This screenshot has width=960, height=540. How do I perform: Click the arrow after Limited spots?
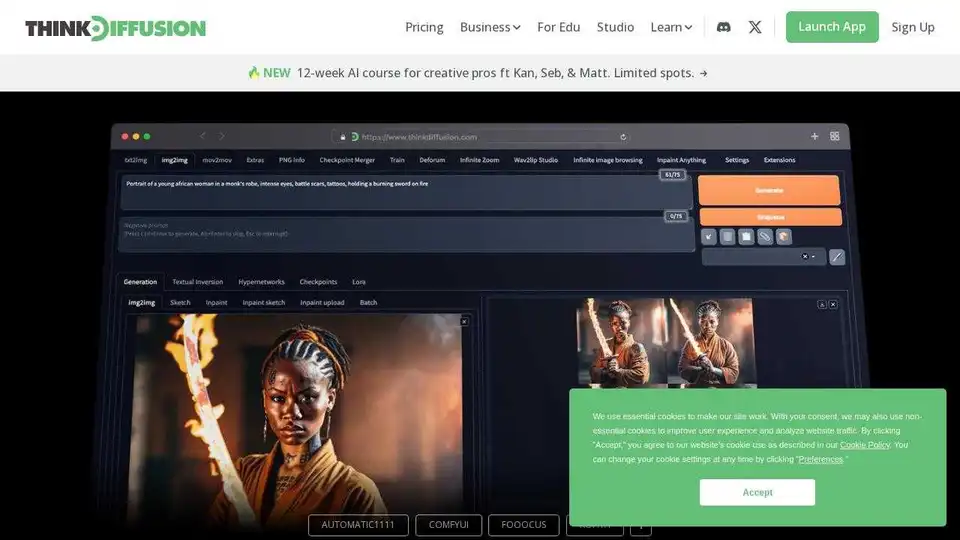pos(703,73)
